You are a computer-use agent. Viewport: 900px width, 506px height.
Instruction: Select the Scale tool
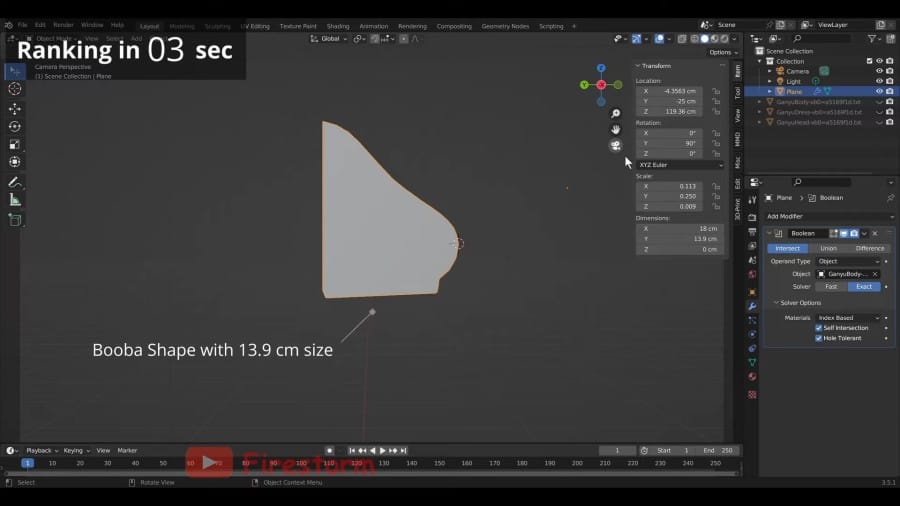15,144
